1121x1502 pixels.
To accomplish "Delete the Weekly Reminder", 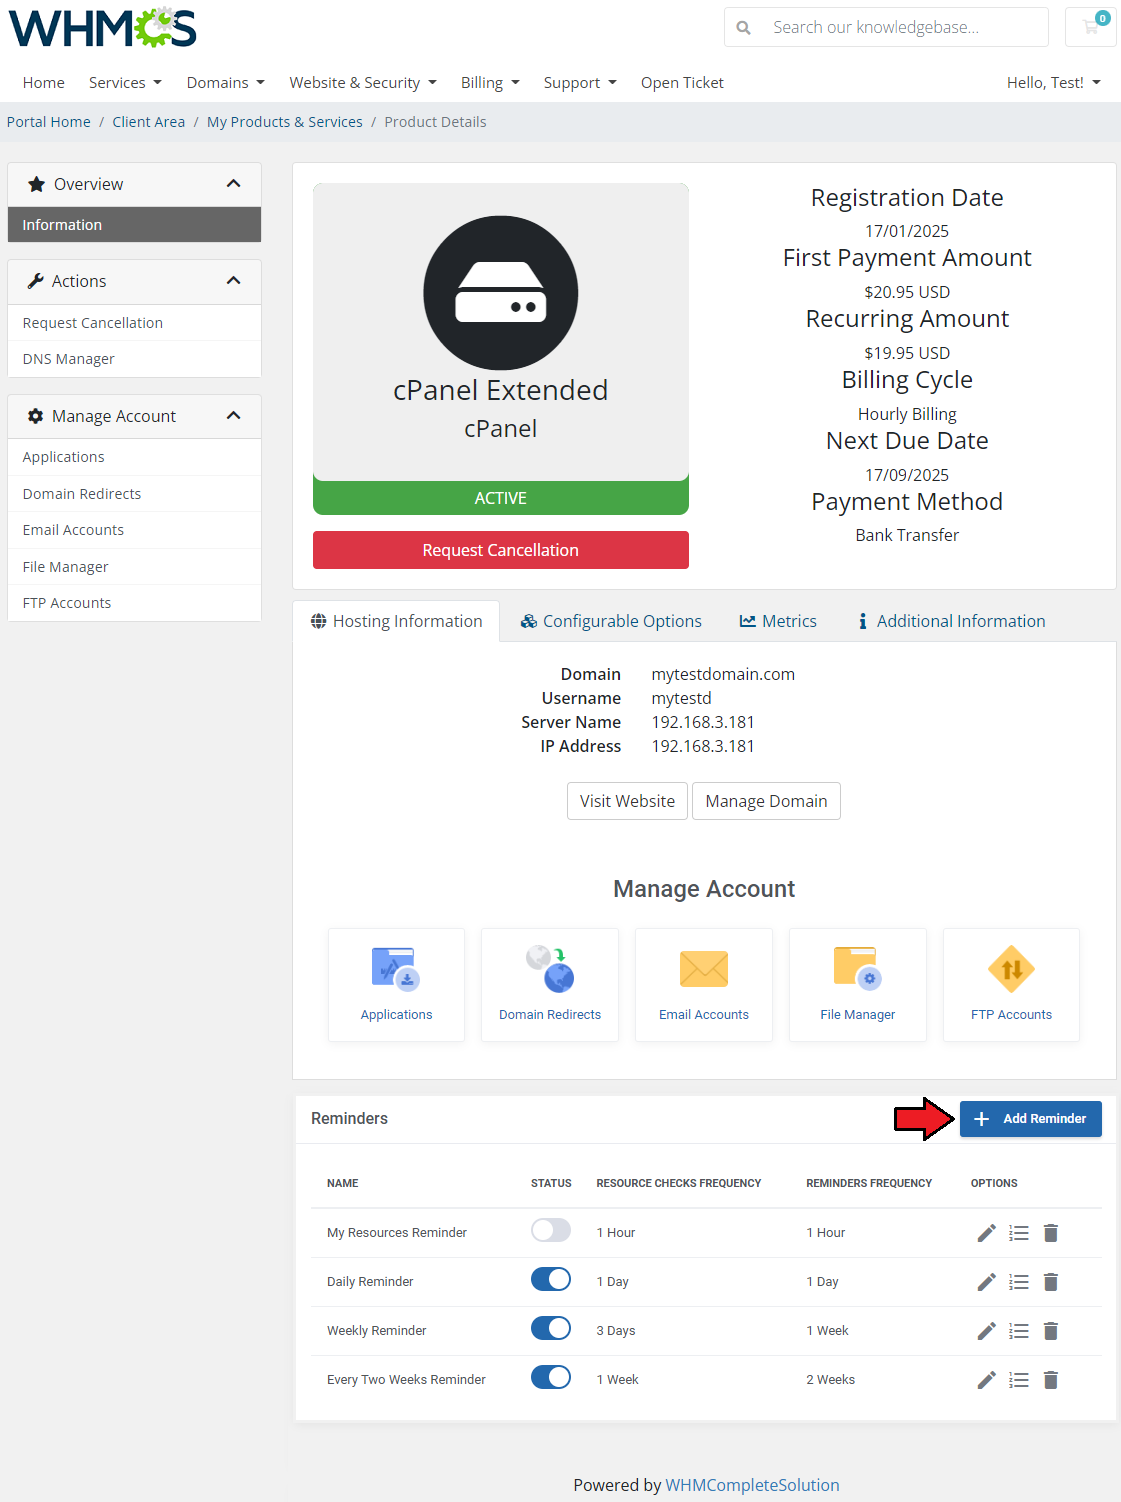I will (x=1051, y=1331).
